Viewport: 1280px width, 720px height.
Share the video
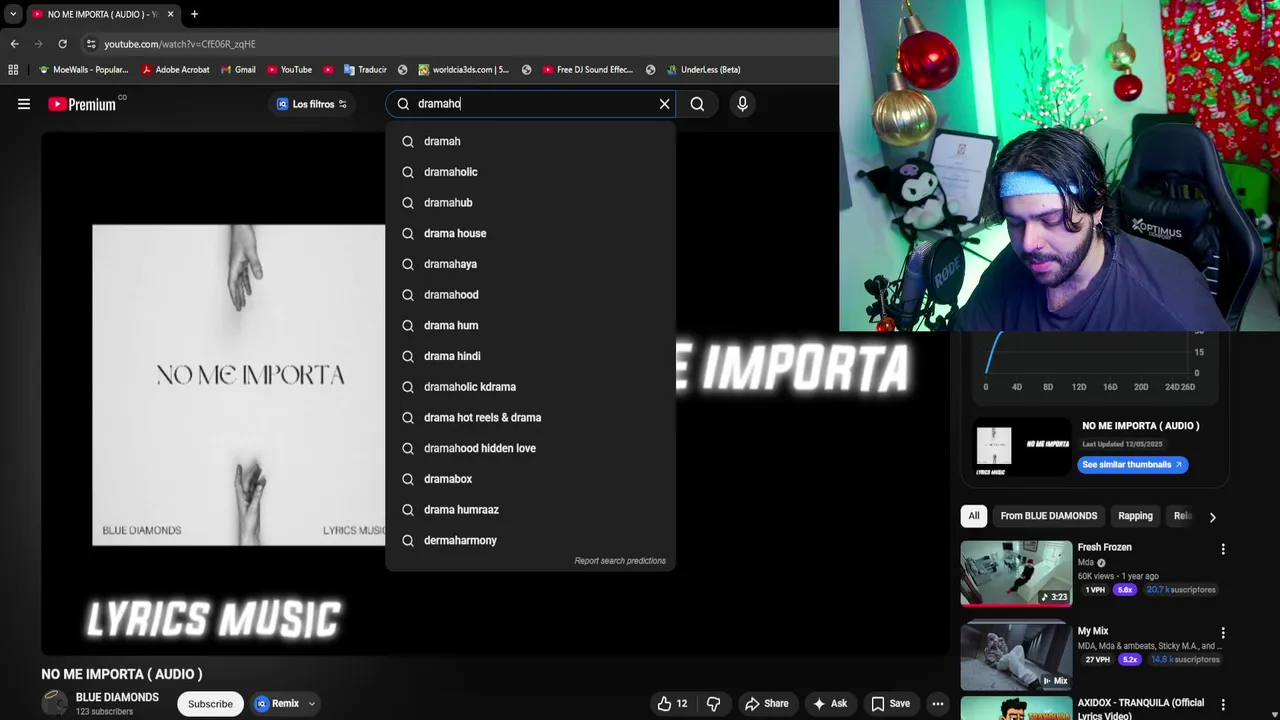pyautogui.click(x=766, y=704)
